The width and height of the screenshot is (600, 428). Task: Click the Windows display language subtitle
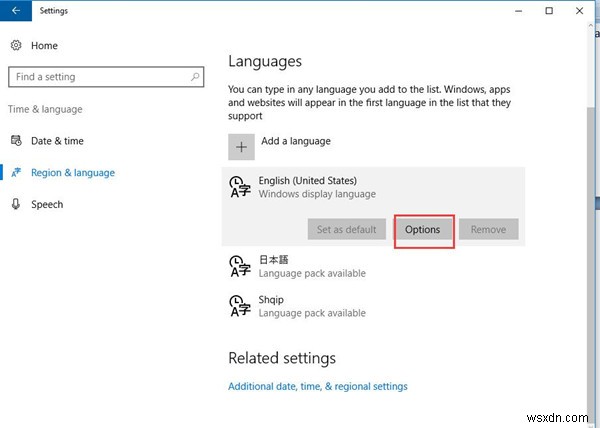[317, 194]
